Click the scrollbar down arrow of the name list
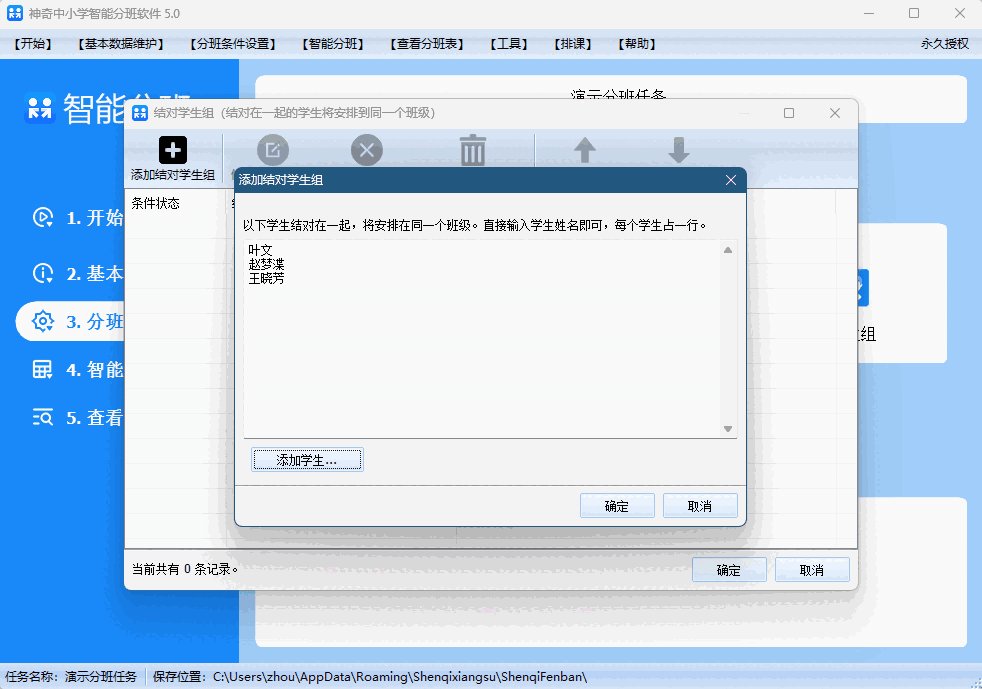982x689 pixels. pos(727,429)
